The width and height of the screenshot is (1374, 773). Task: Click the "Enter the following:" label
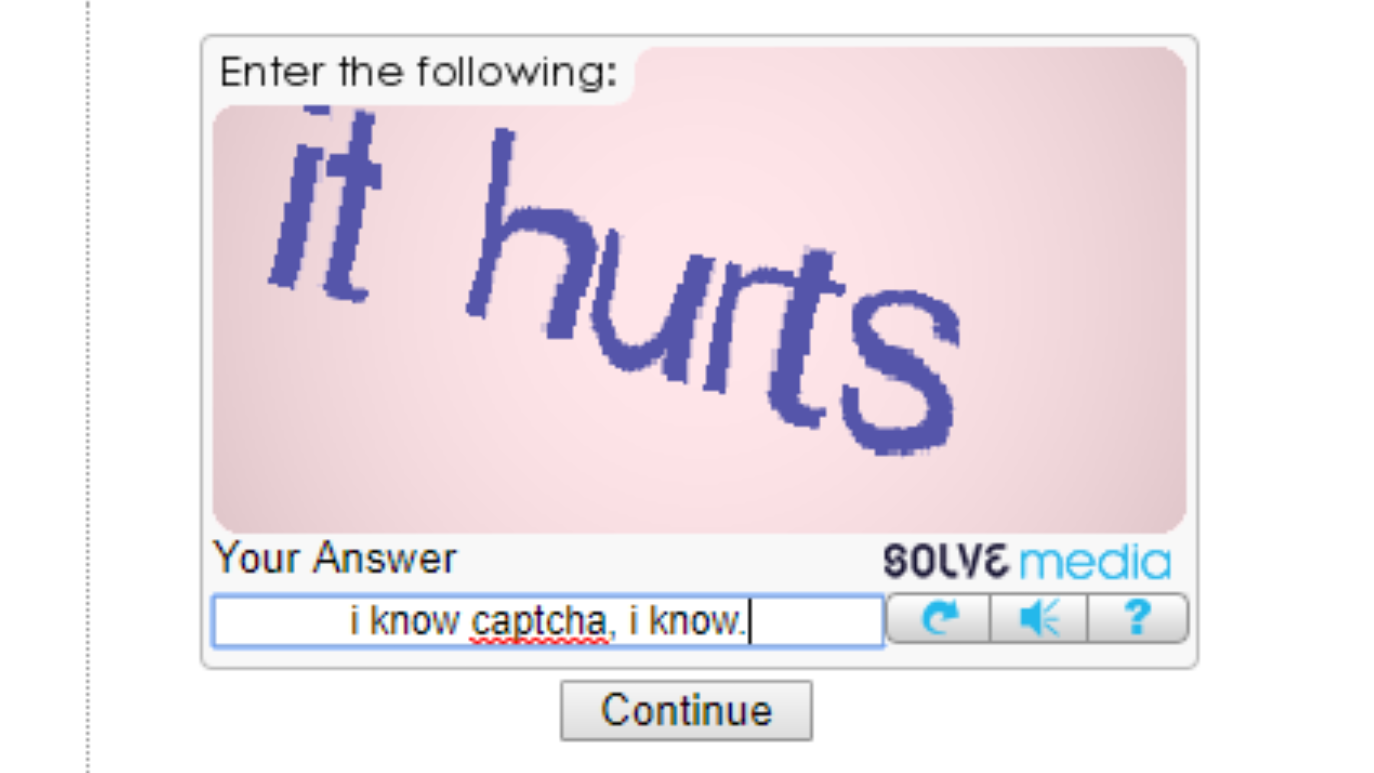[418, 73]
